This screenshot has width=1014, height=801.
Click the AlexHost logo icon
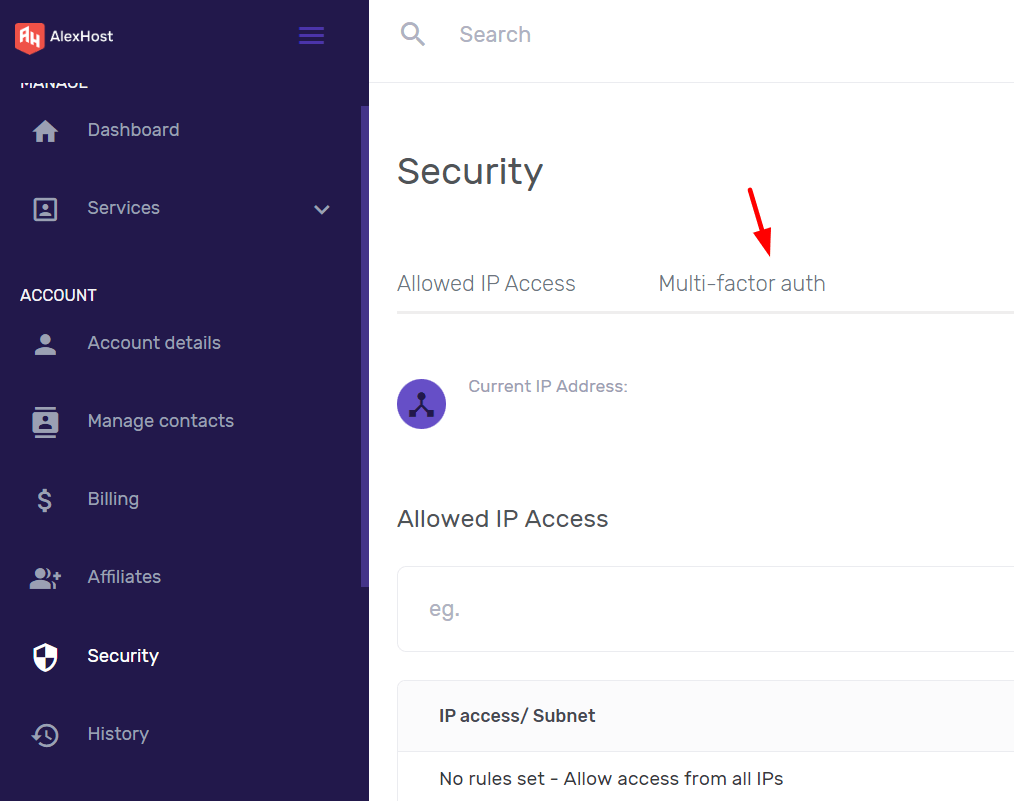(x=30, y=37)
